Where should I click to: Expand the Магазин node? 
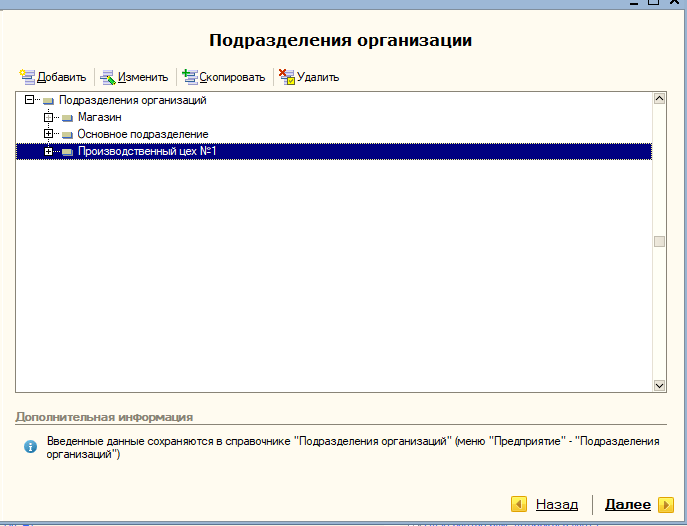point(49,117)
